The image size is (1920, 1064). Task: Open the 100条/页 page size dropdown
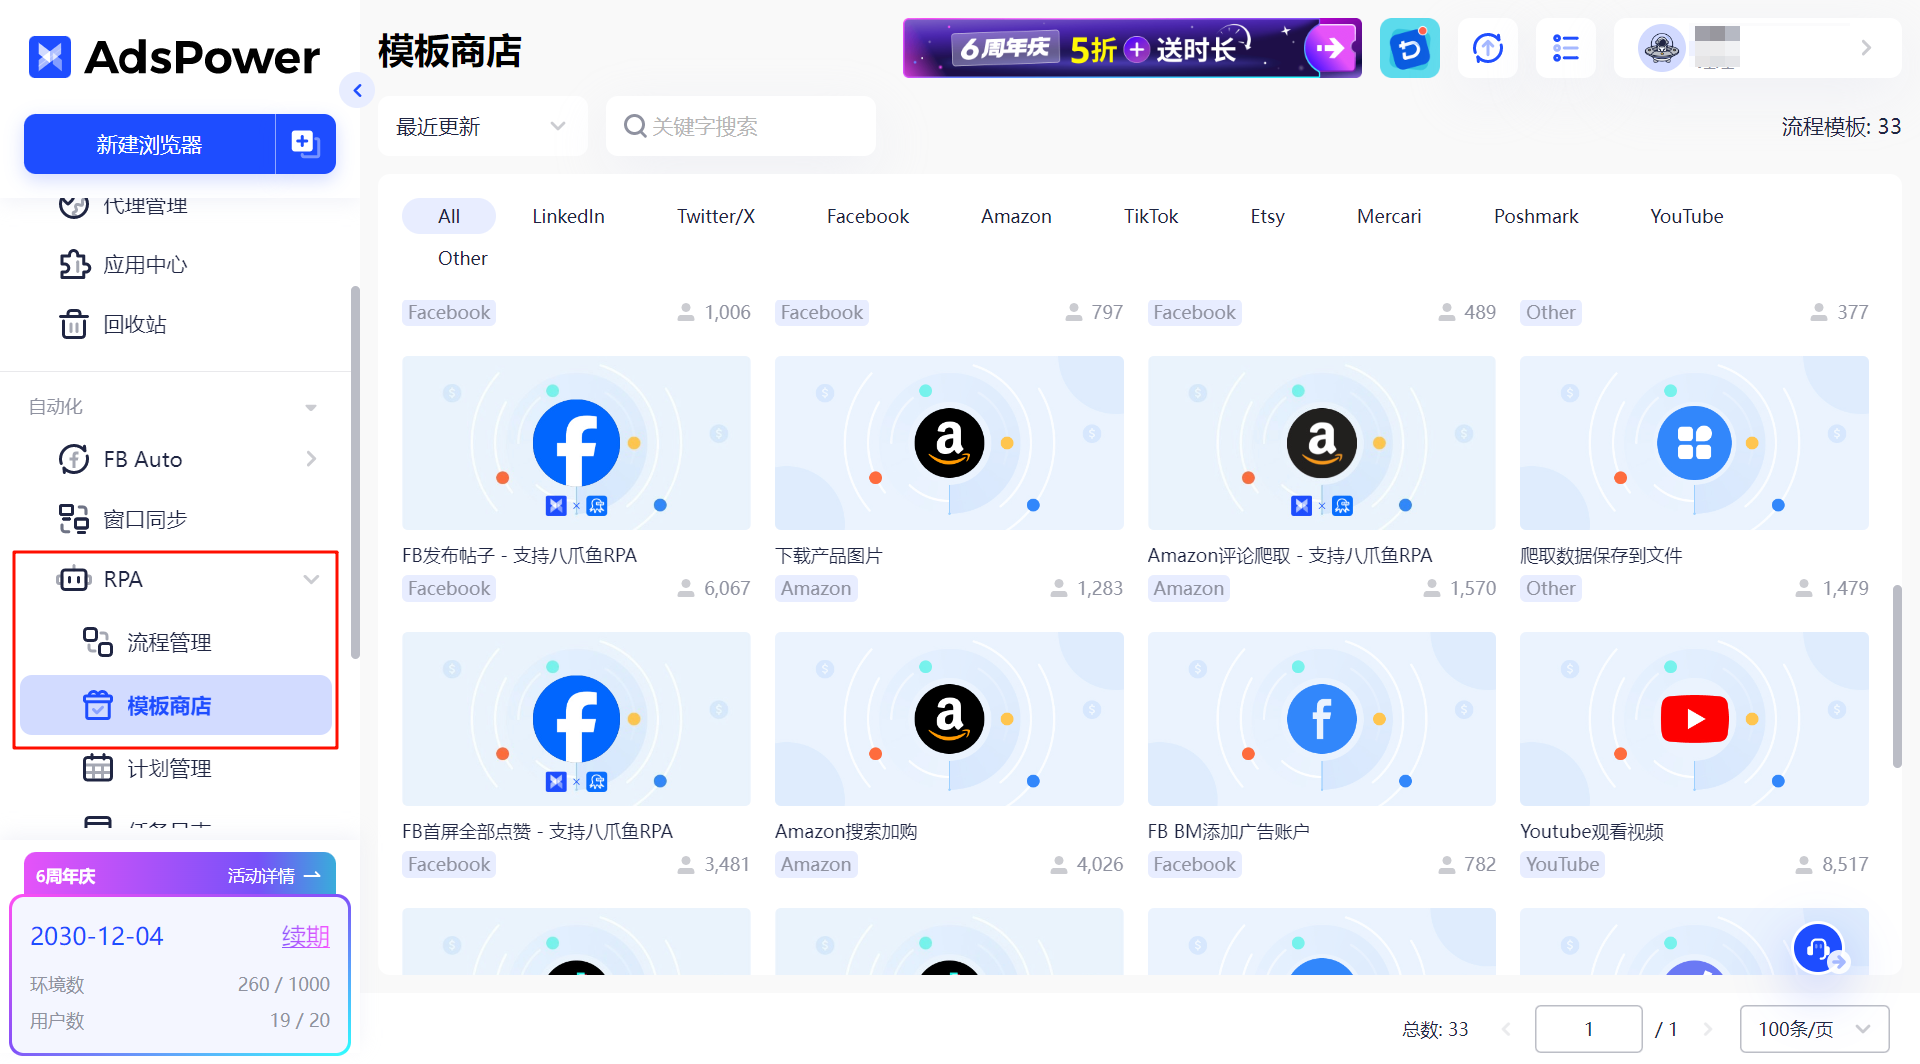1814,1029
